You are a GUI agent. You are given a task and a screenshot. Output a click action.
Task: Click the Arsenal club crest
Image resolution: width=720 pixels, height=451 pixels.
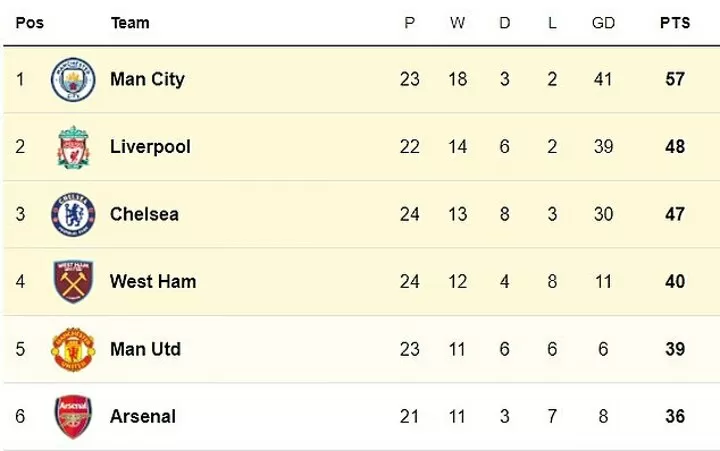pos(73,416)
